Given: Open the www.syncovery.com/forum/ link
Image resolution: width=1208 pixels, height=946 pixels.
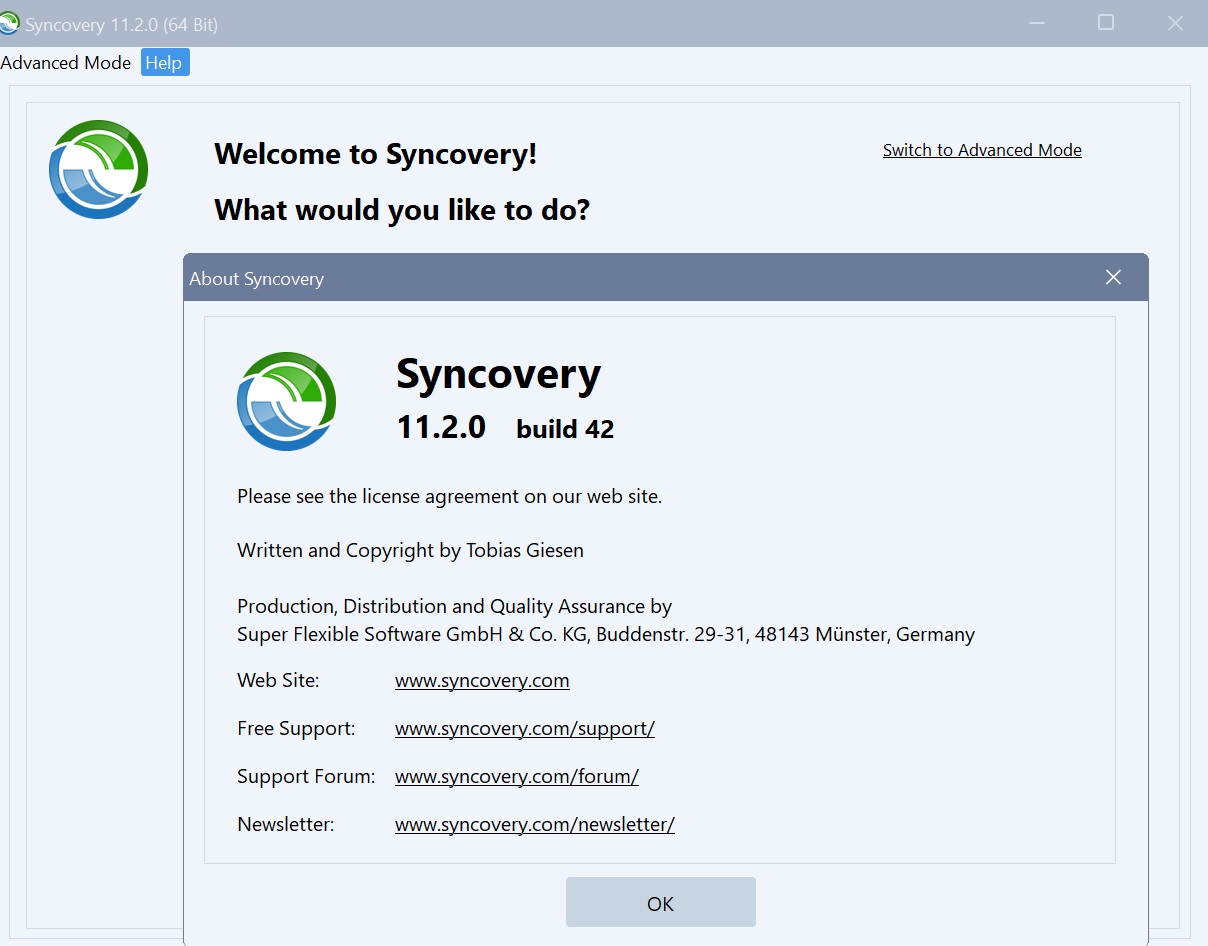Looking at the screenshot, I should (517, 776).
